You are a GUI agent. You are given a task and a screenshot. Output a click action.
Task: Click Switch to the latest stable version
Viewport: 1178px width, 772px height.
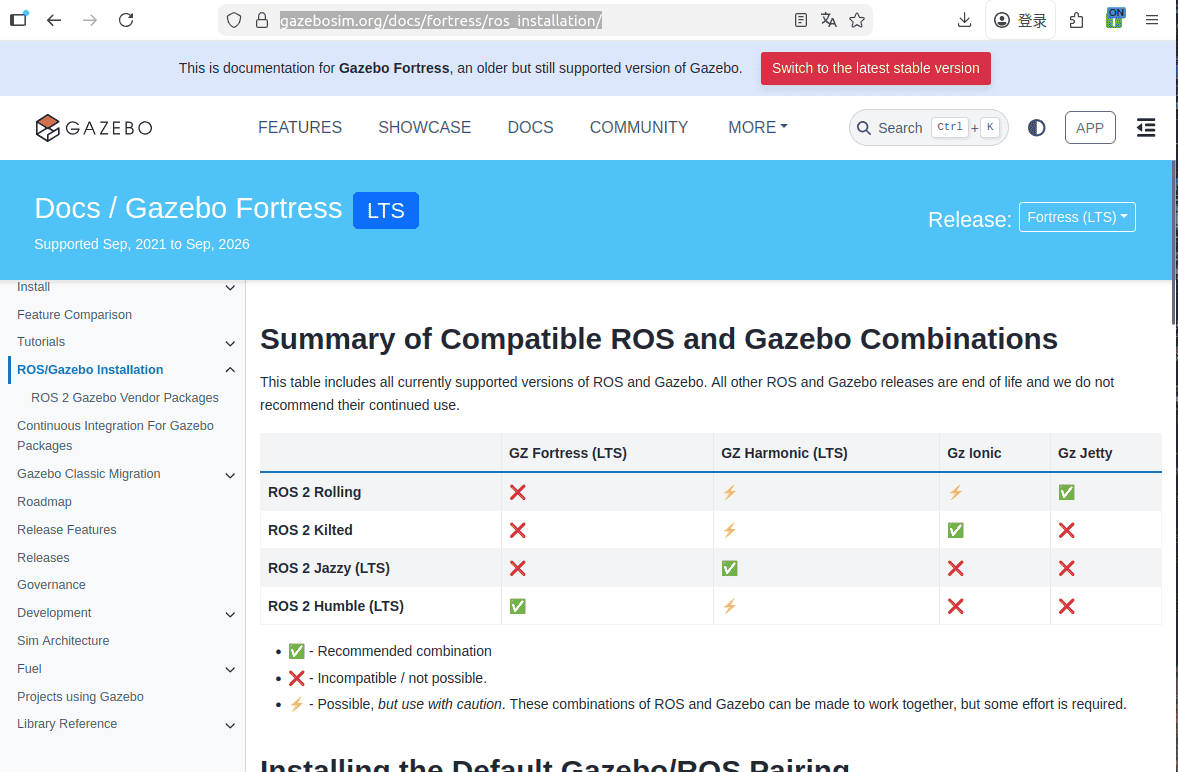[x=875, y=68]
